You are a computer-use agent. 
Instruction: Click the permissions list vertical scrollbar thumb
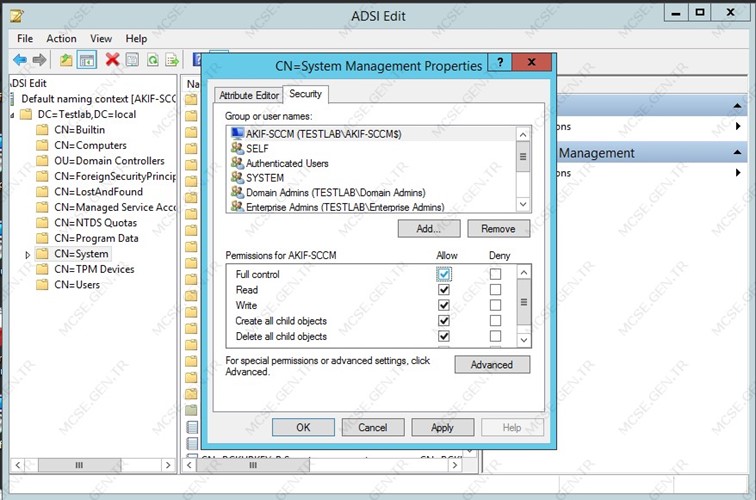tap(524, 302)
